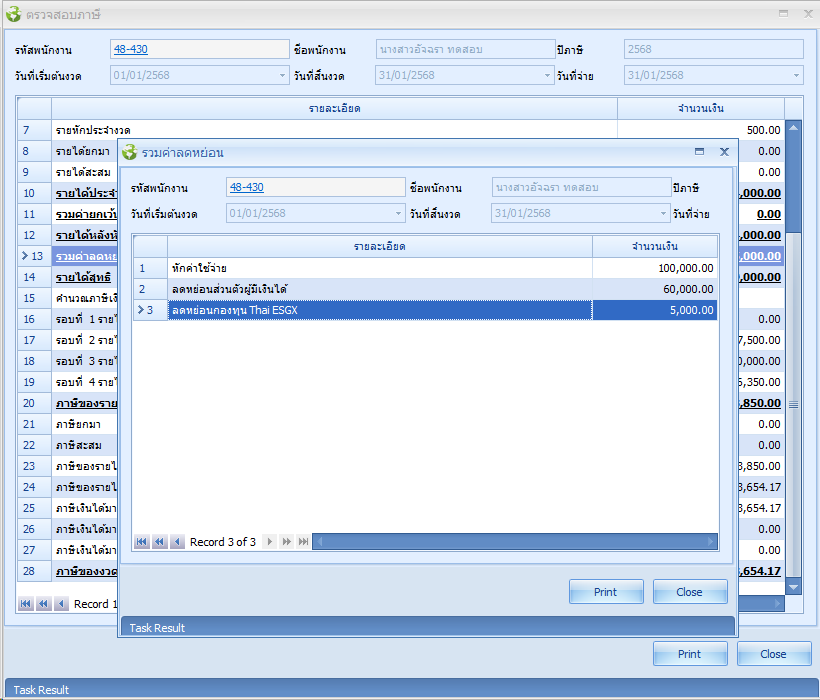The height and width of the screenshot is (700, 820).
Task: Click next page arrow in deduction dialog navigator
Action: (x=286, y=542)
